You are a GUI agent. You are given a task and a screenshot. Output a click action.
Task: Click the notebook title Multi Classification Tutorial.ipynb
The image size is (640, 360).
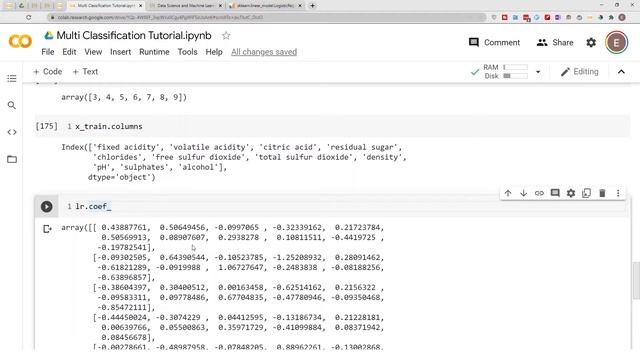[x=134, y=36]
